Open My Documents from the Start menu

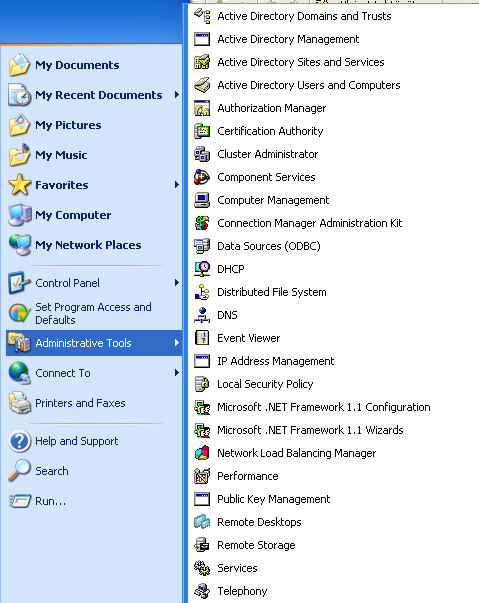tap(94, 65)
